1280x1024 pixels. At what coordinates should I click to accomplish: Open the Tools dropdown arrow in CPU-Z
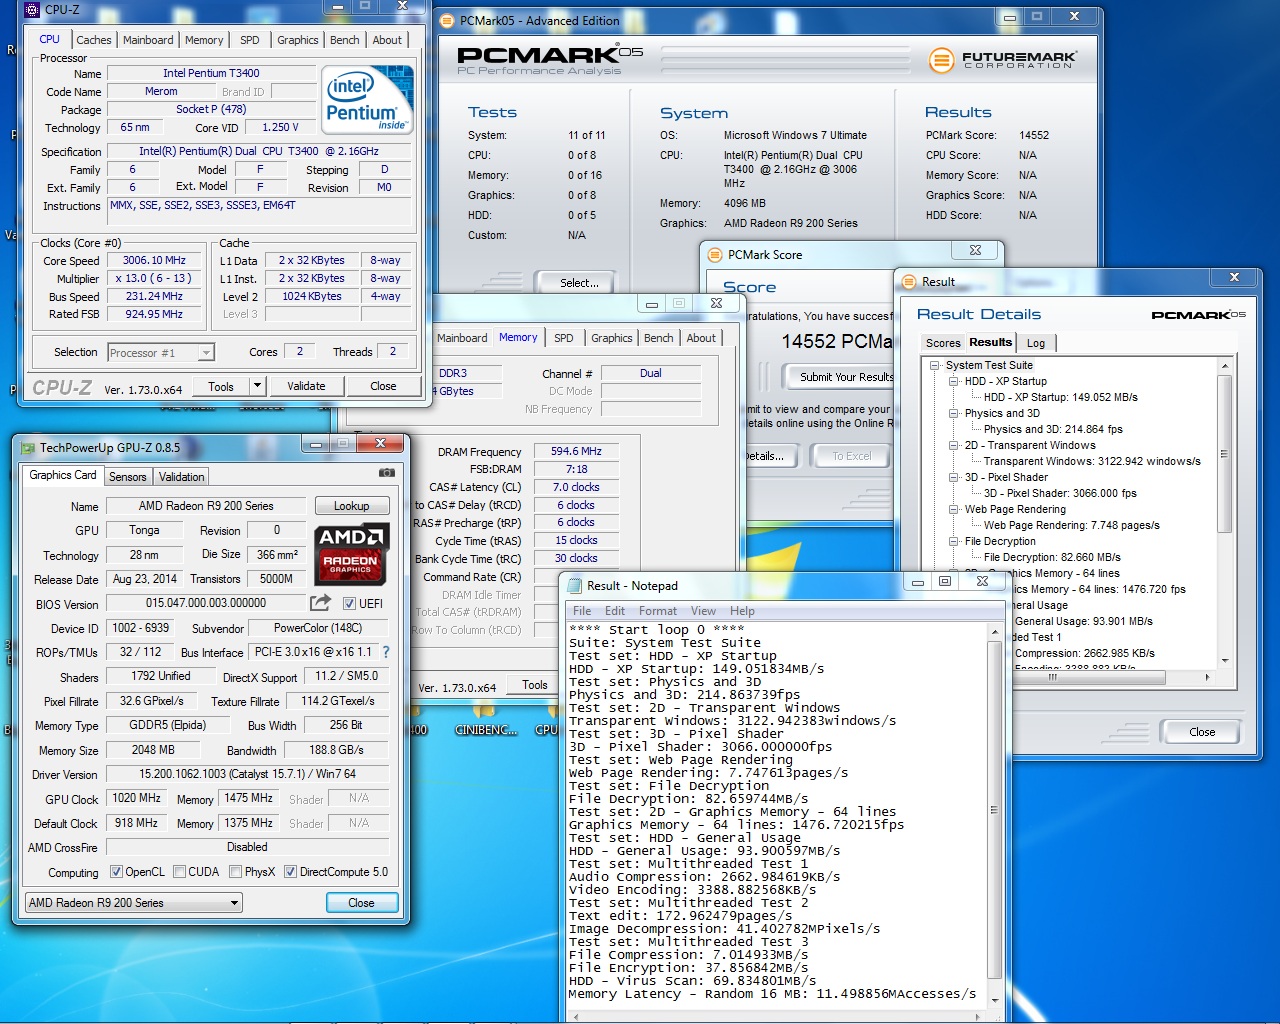[257, 386]
